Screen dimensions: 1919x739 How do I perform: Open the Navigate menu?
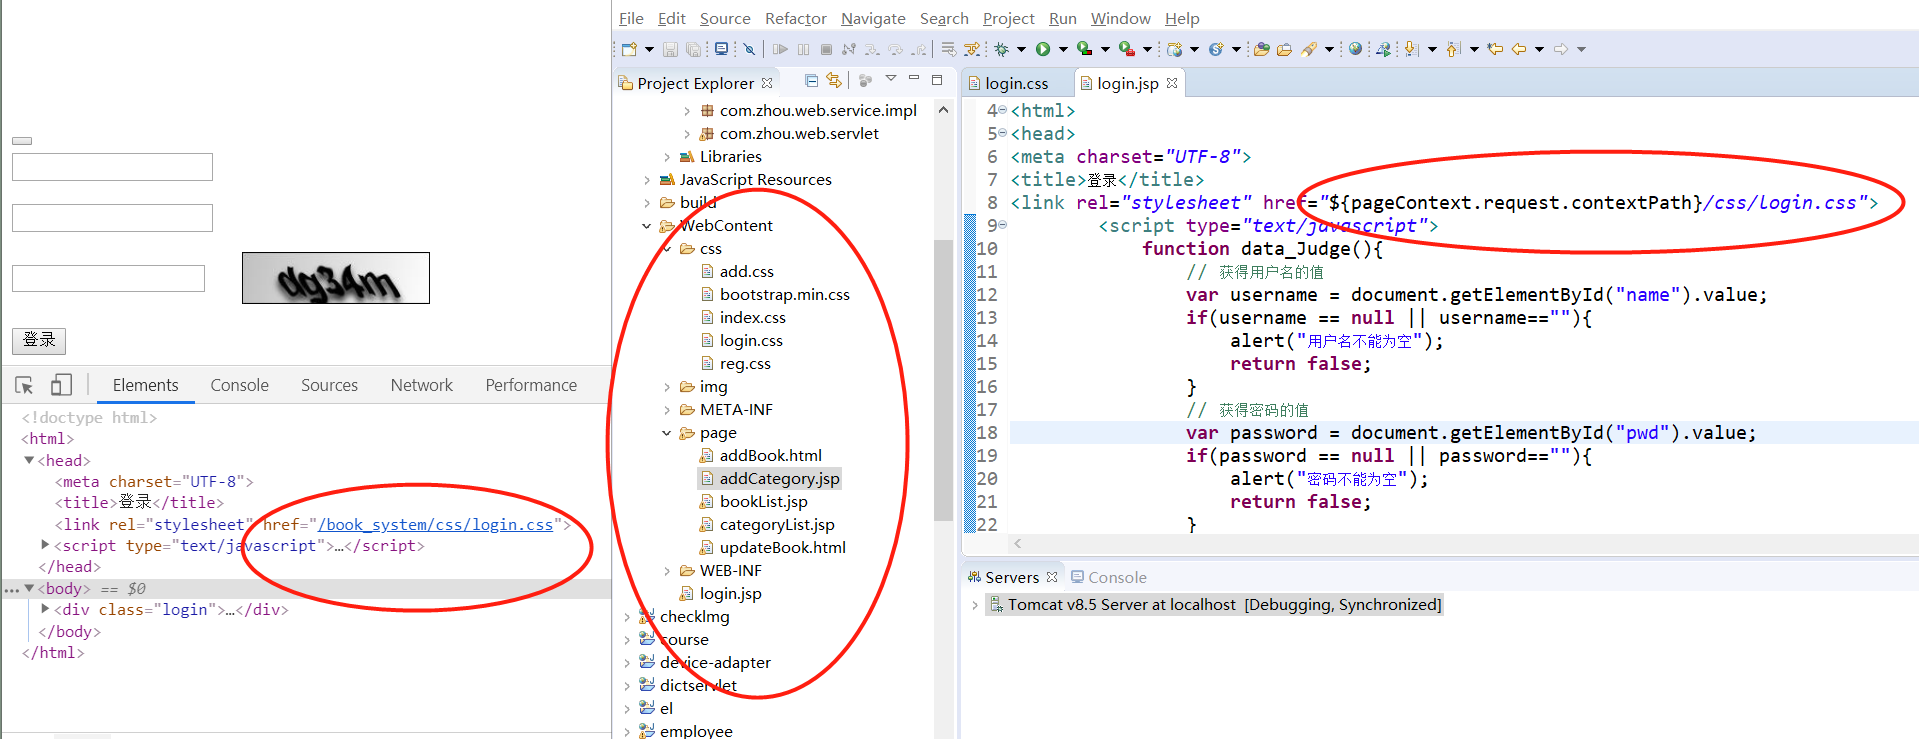coord(873,18)
